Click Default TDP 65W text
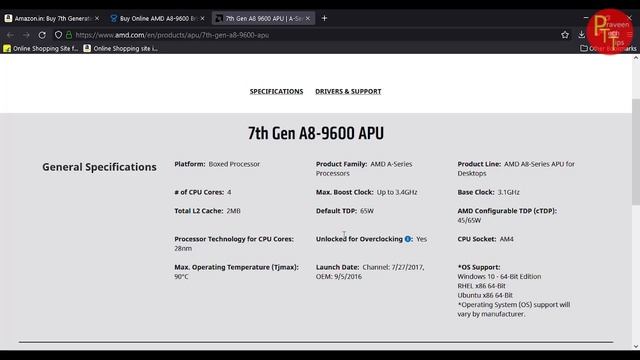 point(345,211)
